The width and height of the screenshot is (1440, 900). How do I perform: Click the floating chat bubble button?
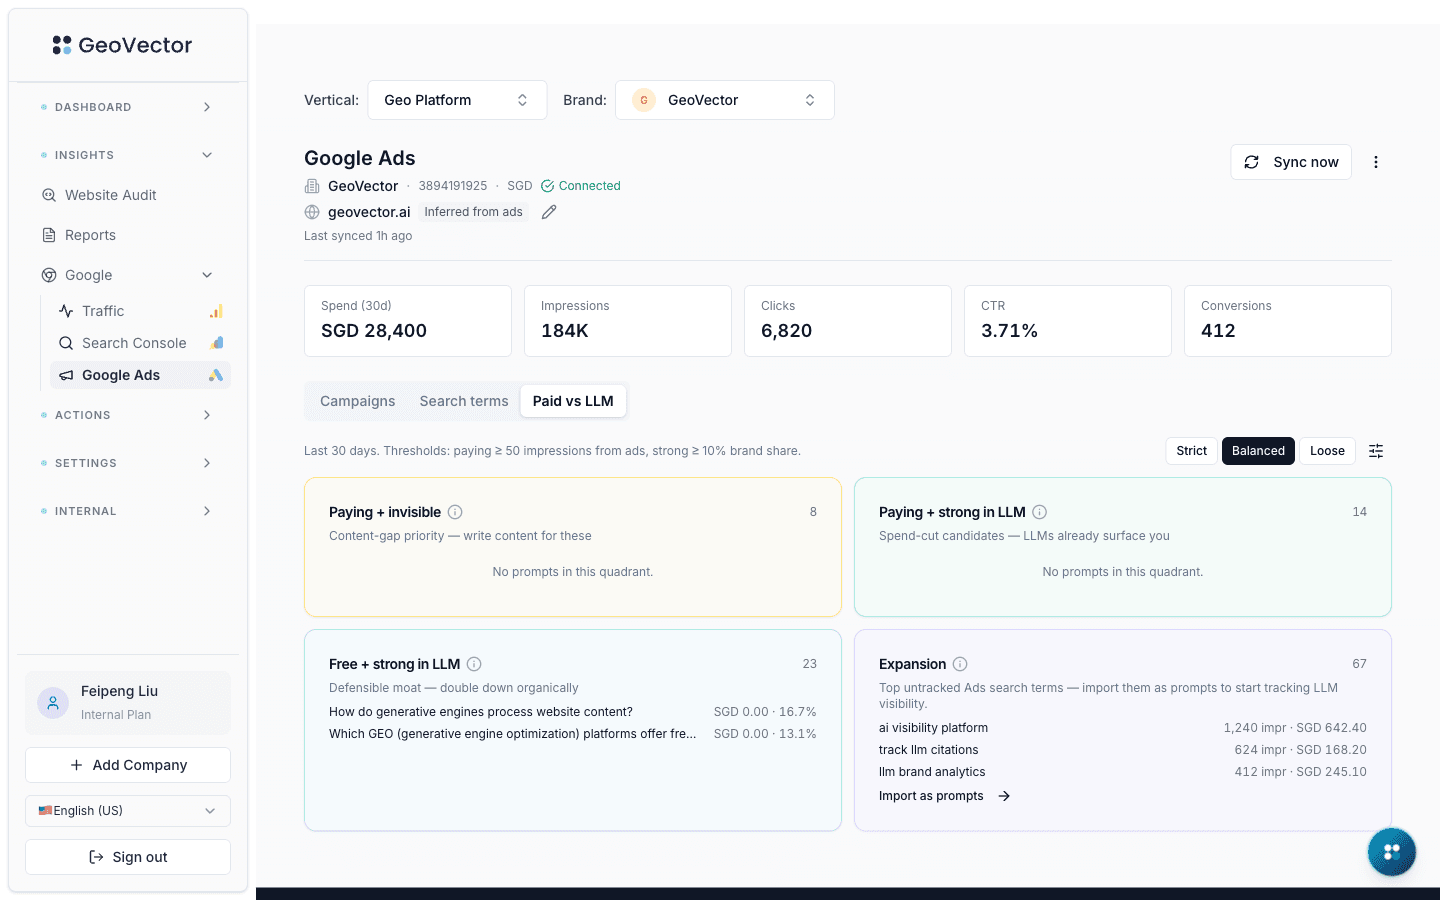(x=1392, y=852)
